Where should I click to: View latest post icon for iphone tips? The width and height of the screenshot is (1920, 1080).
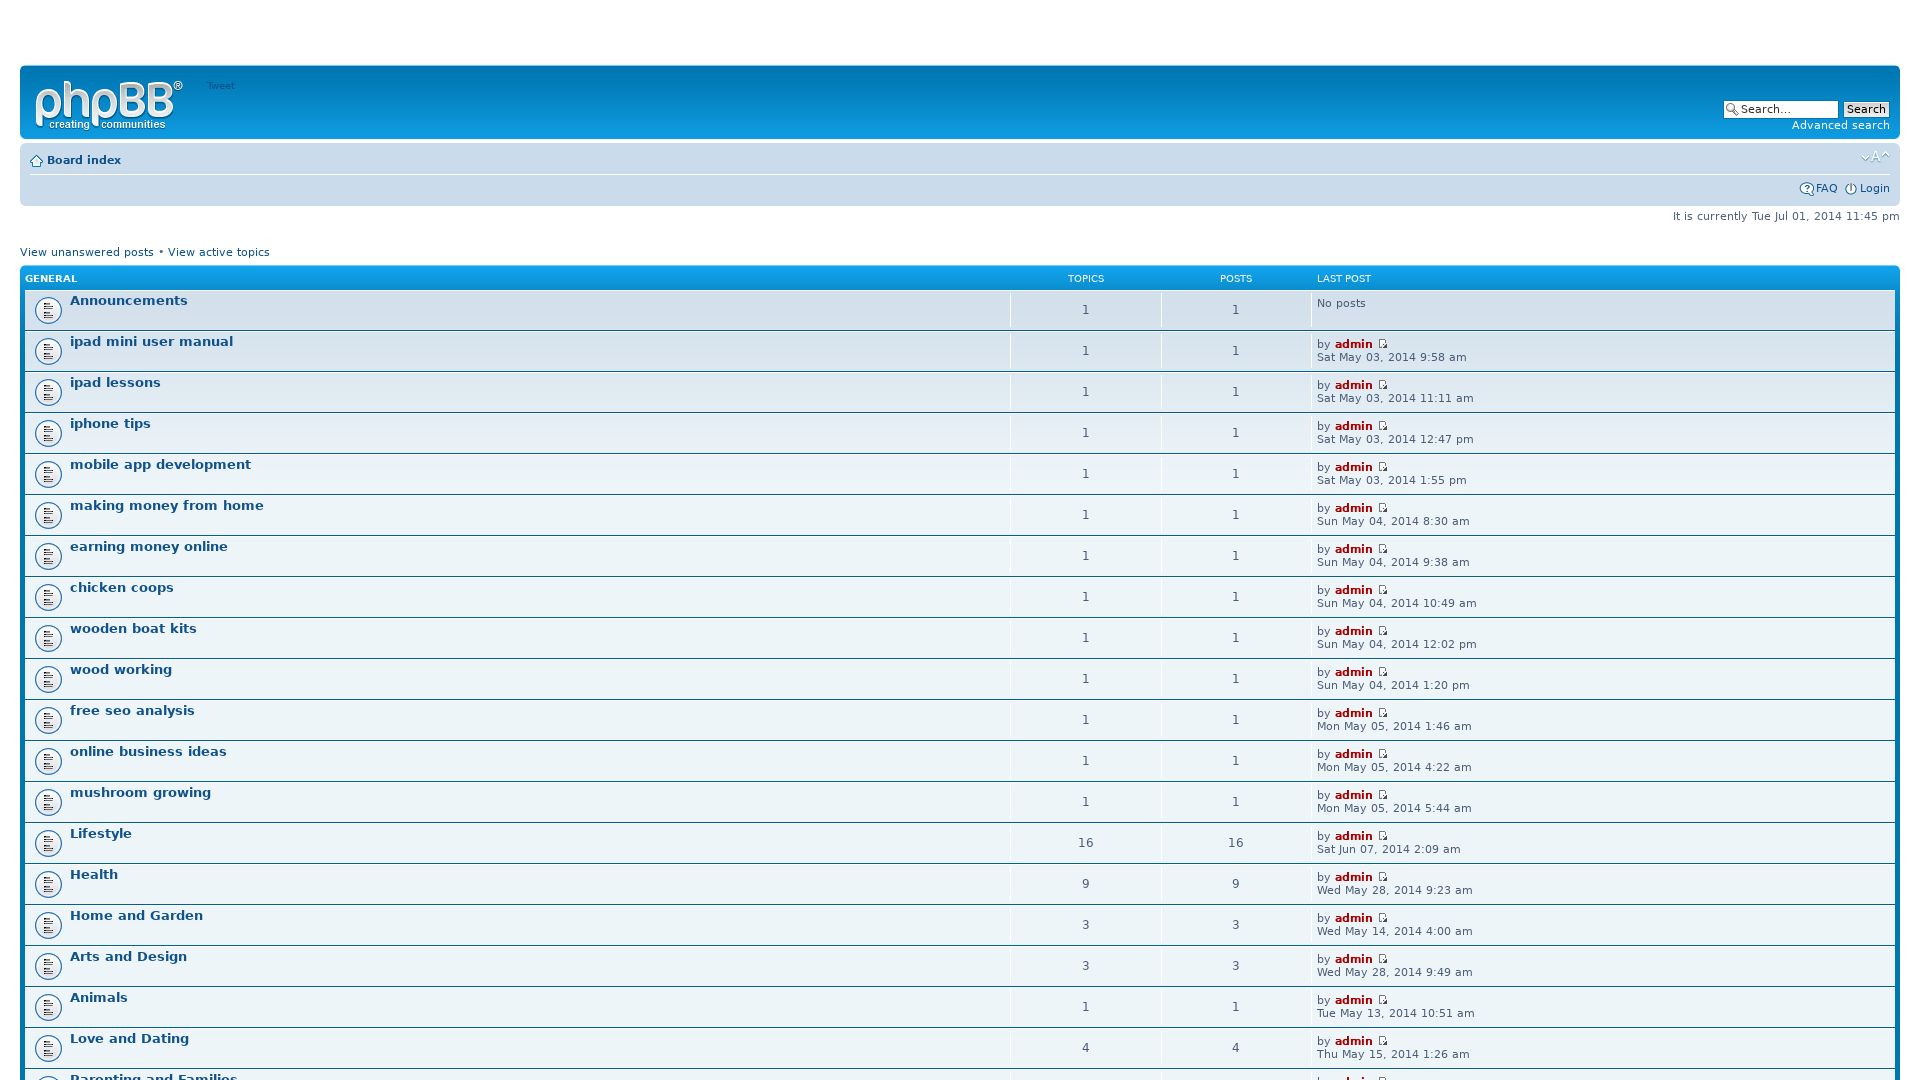coord(1383,426)
